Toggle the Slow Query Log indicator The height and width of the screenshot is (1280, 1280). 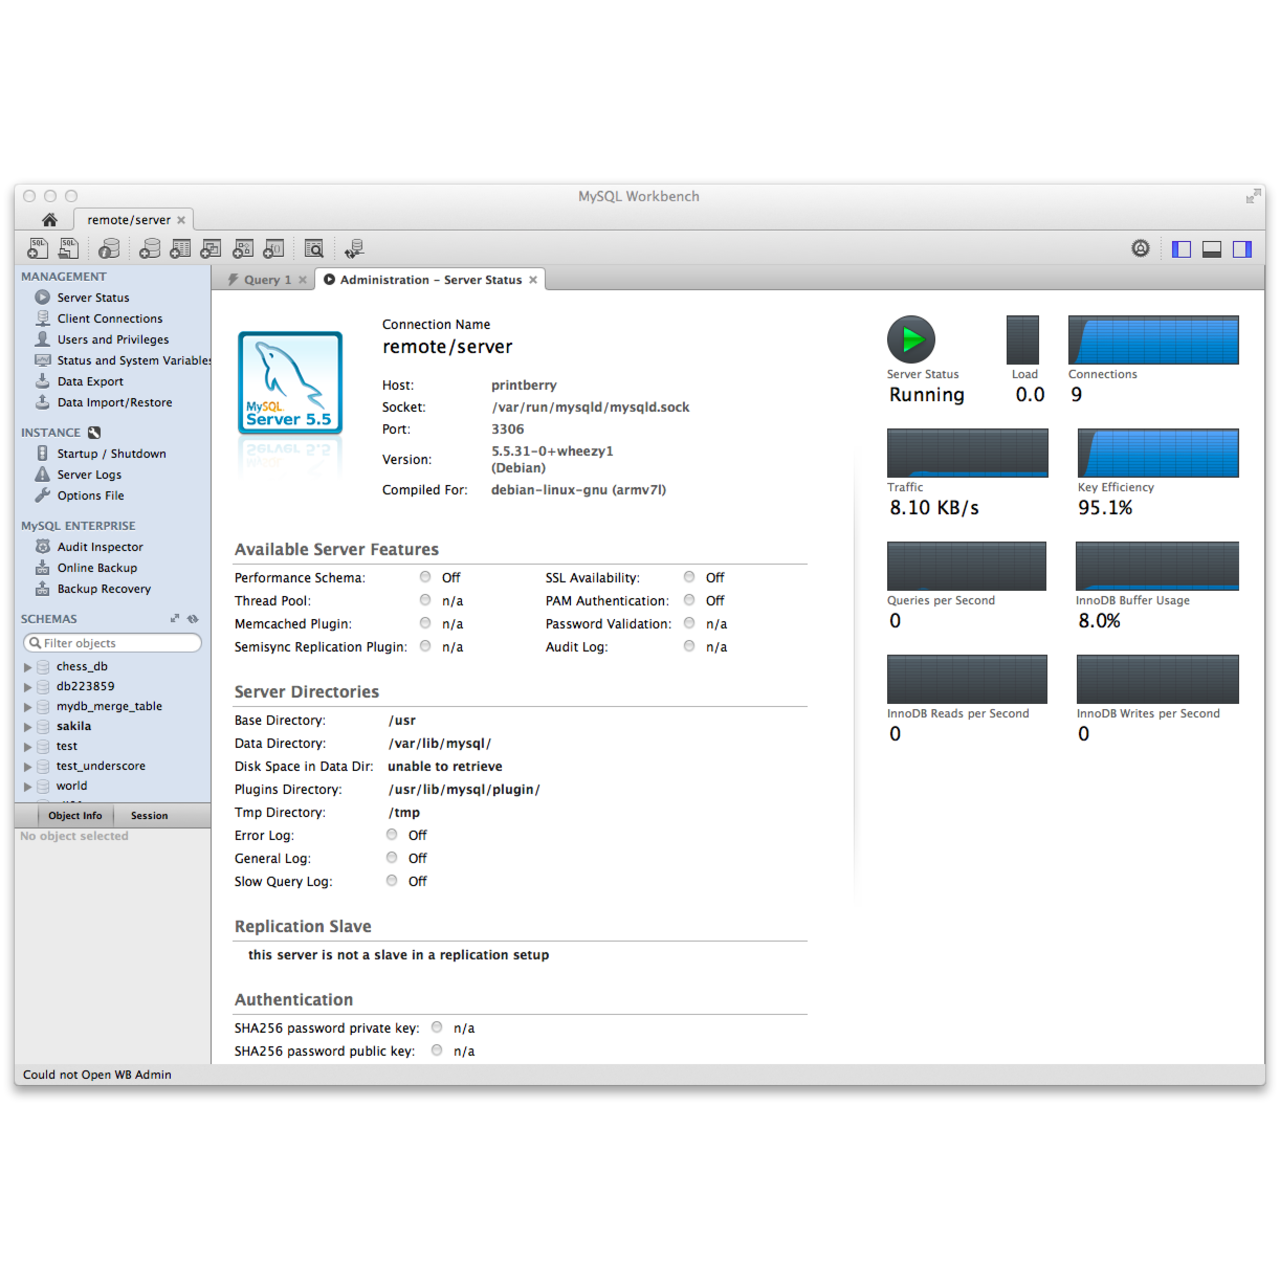click(391, 880)
